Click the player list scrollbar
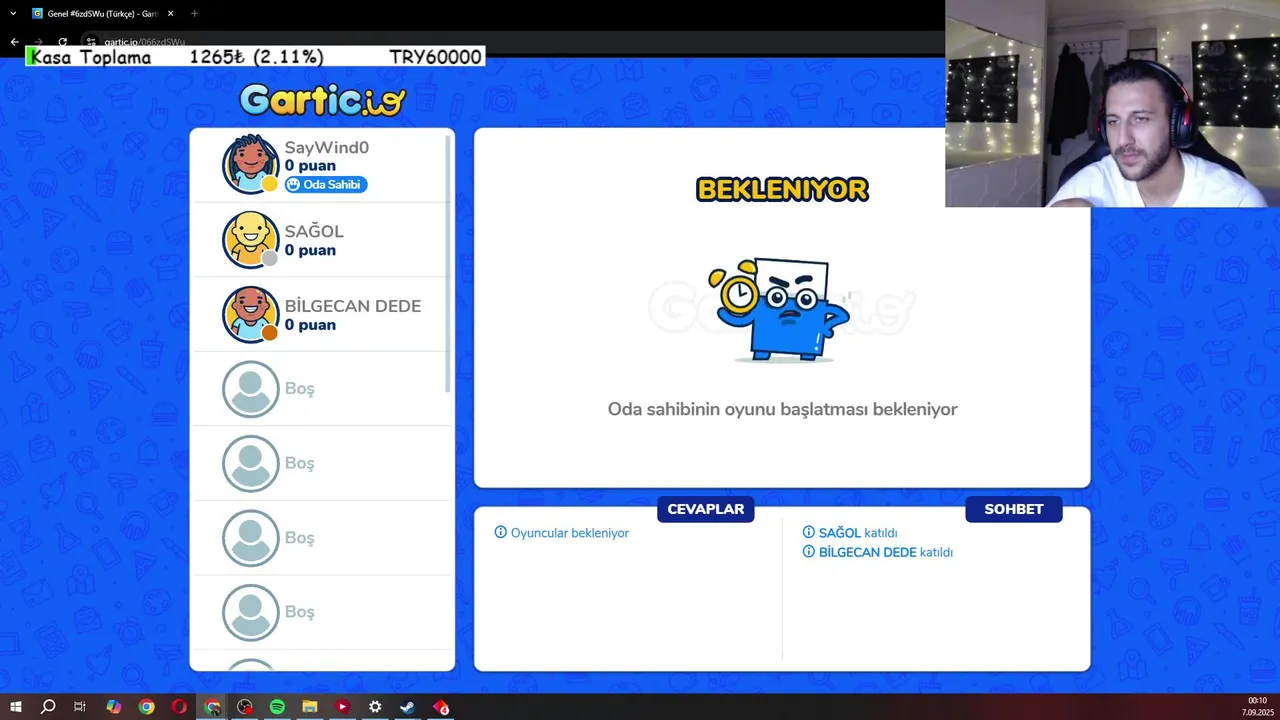Image resolution: width=1280 pixels, height=720 pixels. click(x=448, y=263)
